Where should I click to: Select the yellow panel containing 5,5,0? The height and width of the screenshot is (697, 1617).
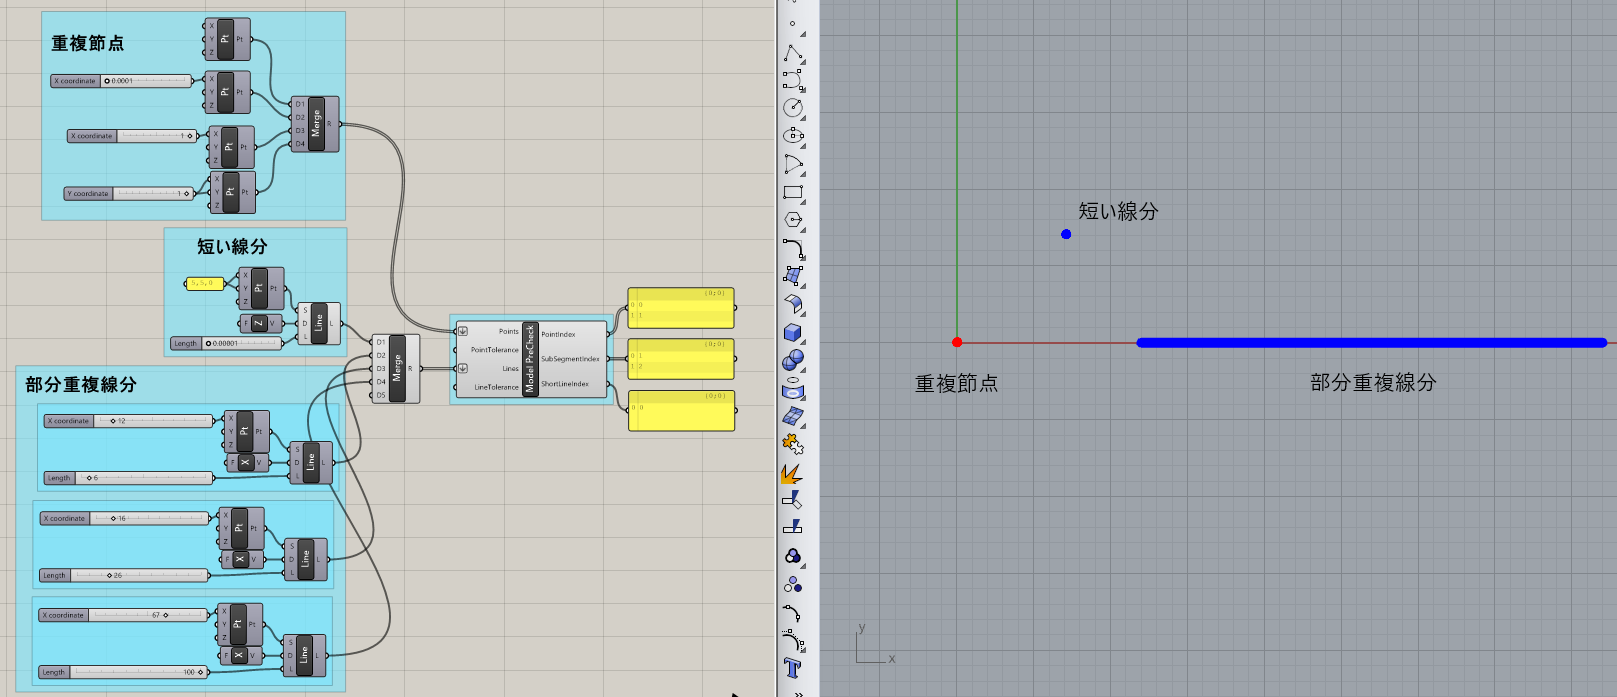[204, 283]
